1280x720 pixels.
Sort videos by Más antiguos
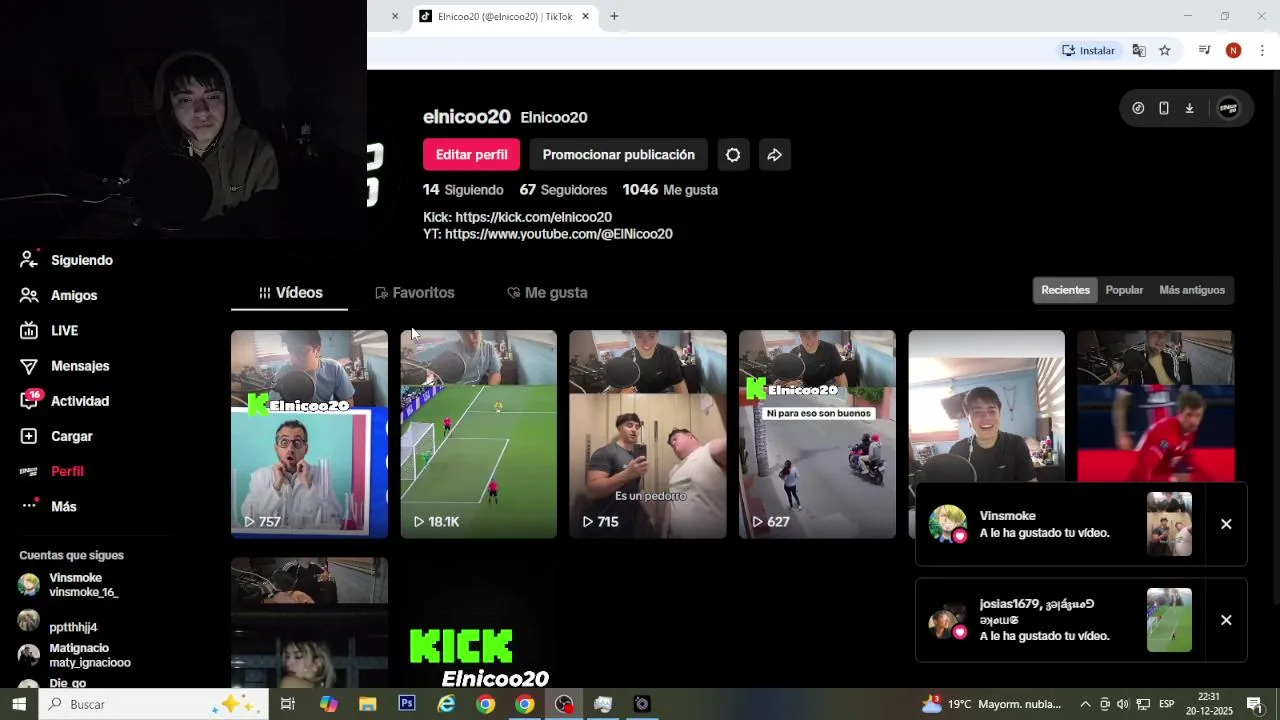pos(1192,290)
